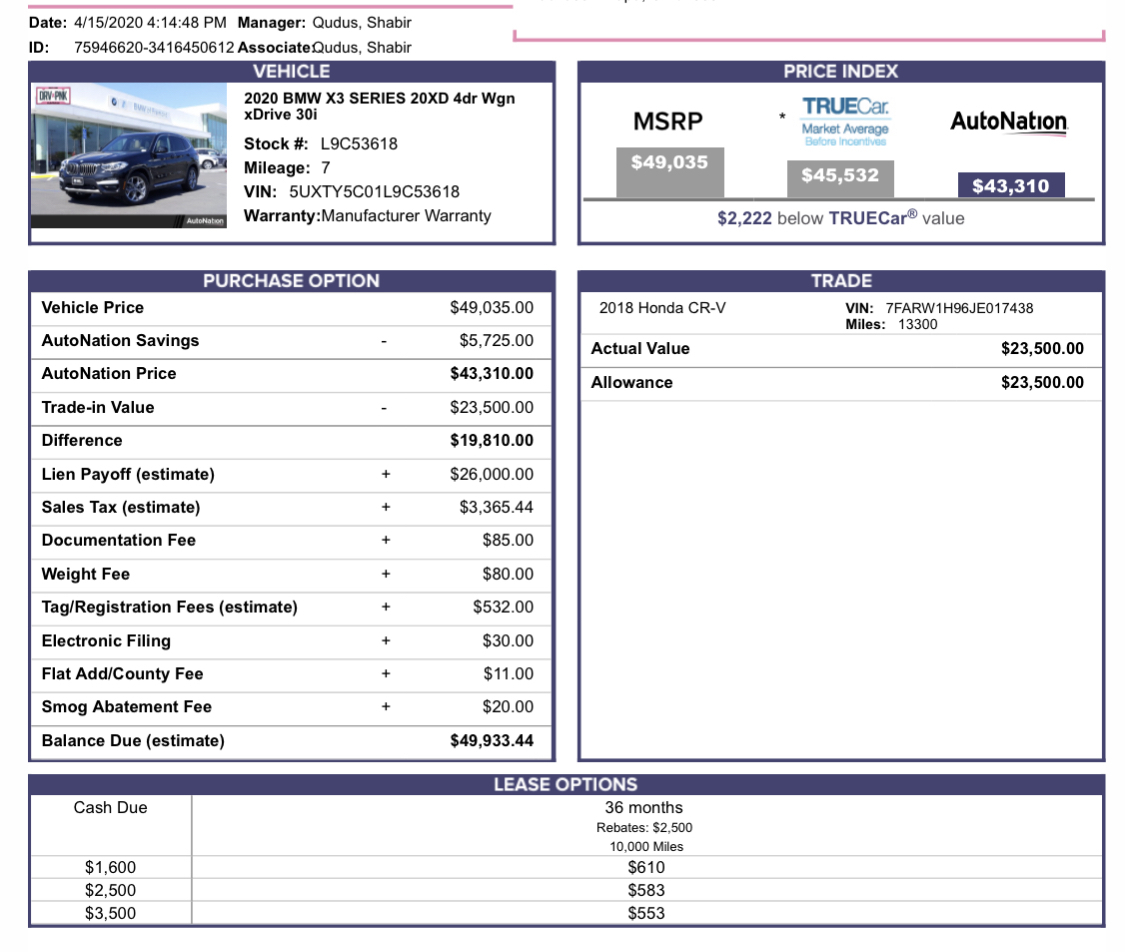Click the Actual Value $23,500.00 amount
The image size is (1125, 952).
[1042, 349]
